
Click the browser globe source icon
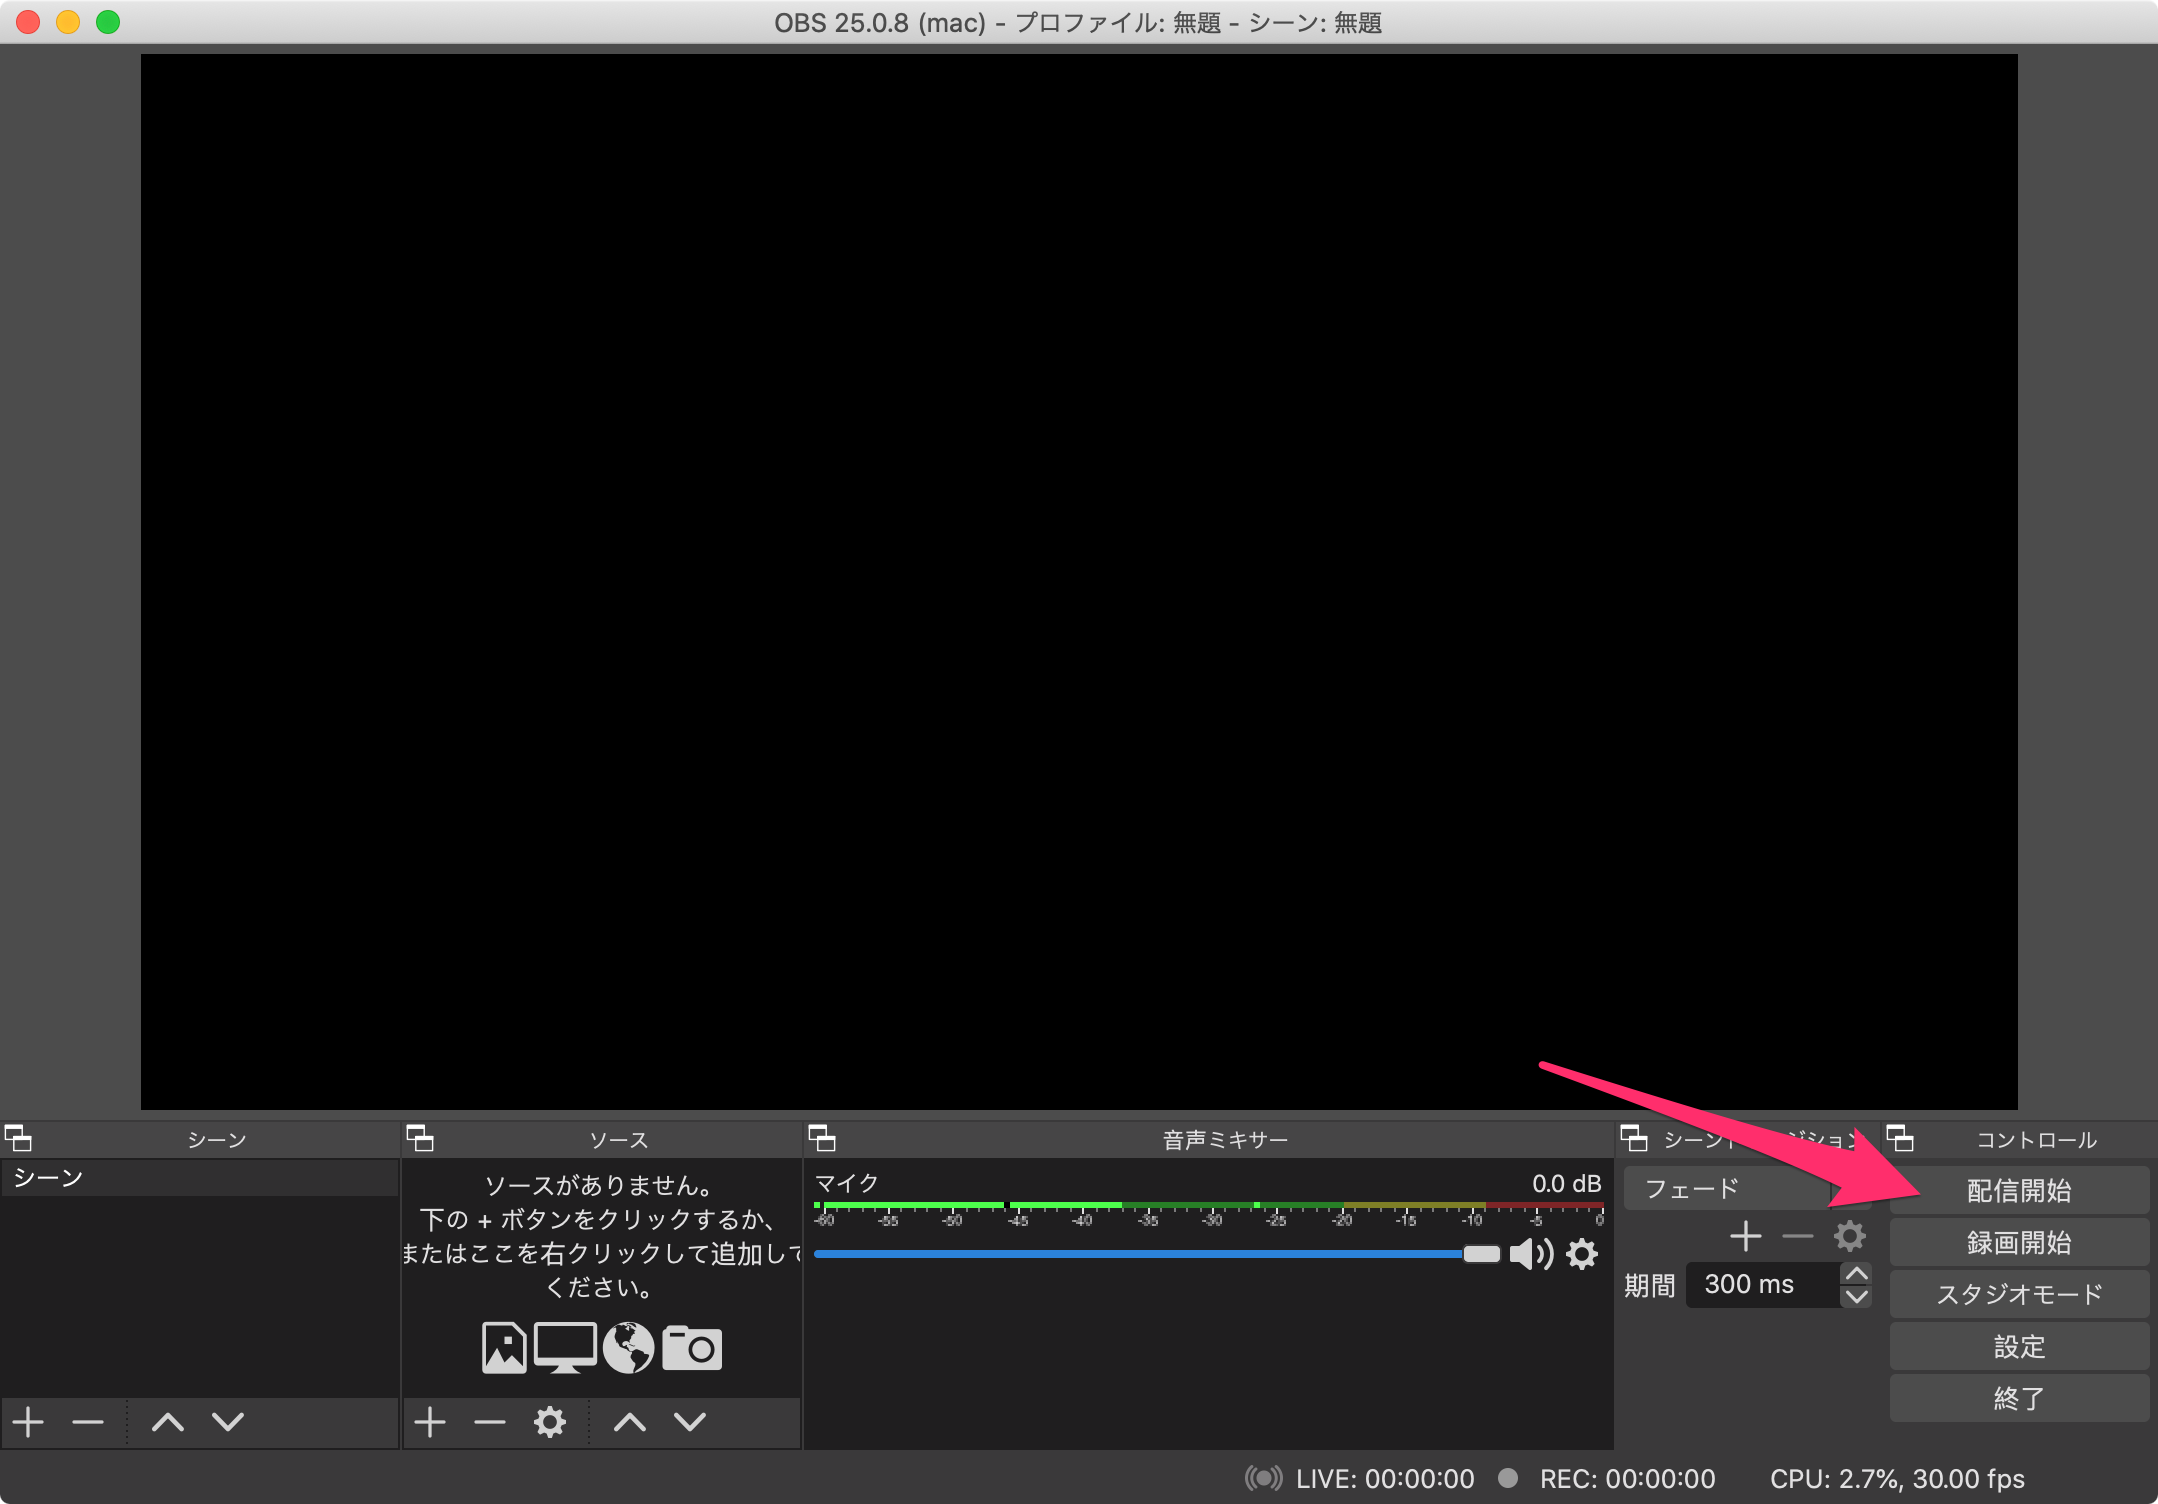(x=628, y=1347)
